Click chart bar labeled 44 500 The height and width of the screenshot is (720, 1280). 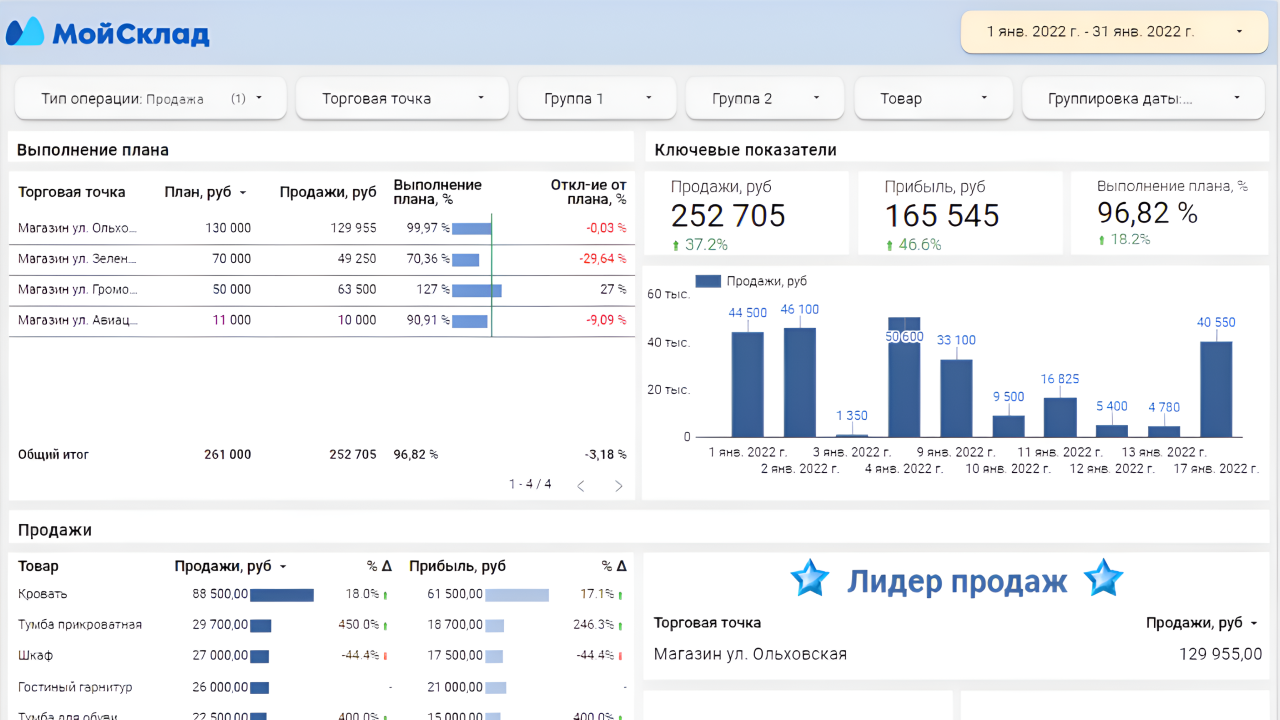[x=748, y=384]
